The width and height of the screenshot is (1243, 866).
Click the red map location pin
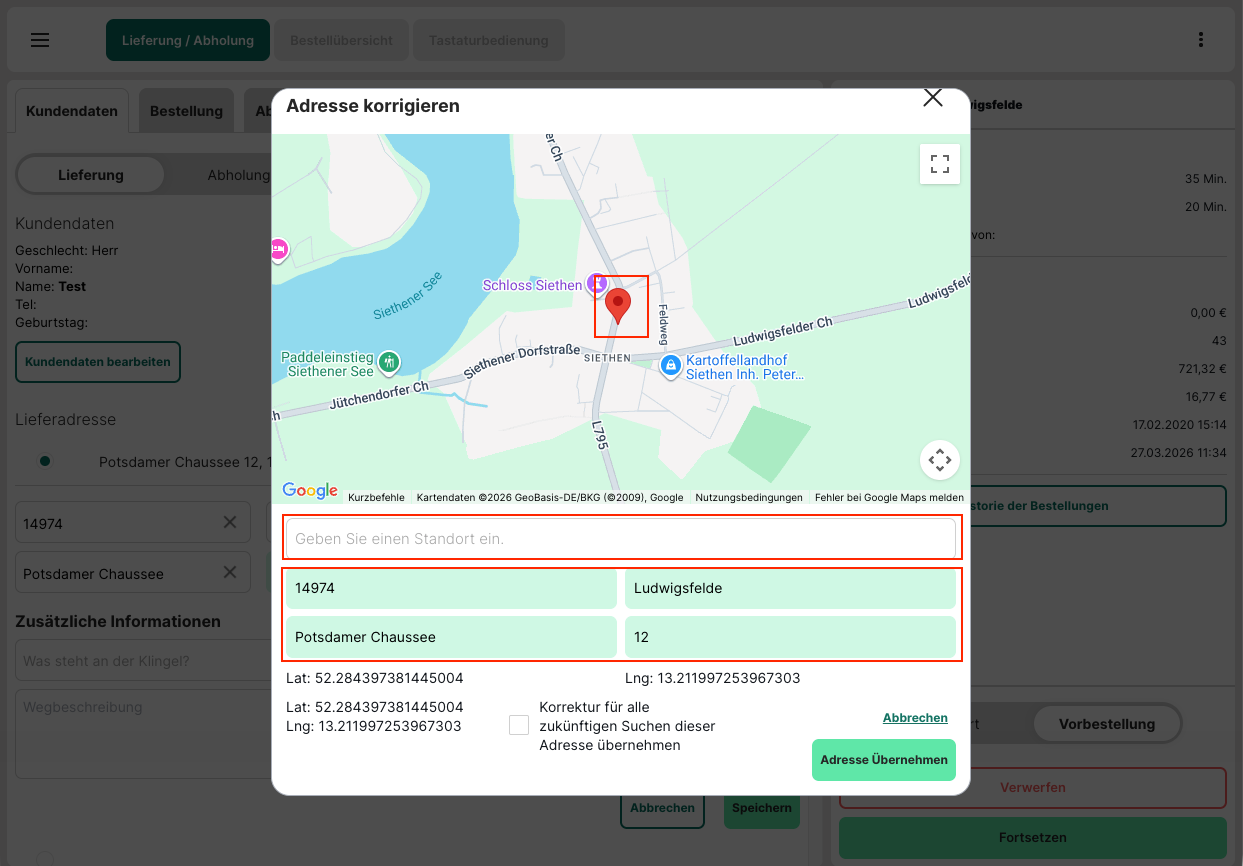619,304
